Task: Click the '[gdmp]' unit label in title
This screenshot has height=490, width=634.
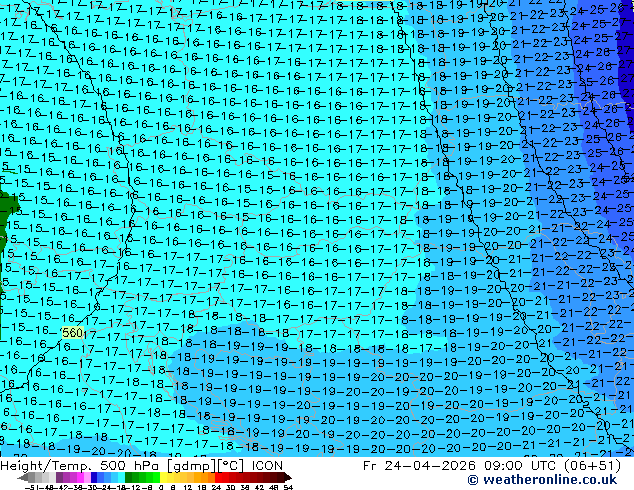Action: click(192, 466)
